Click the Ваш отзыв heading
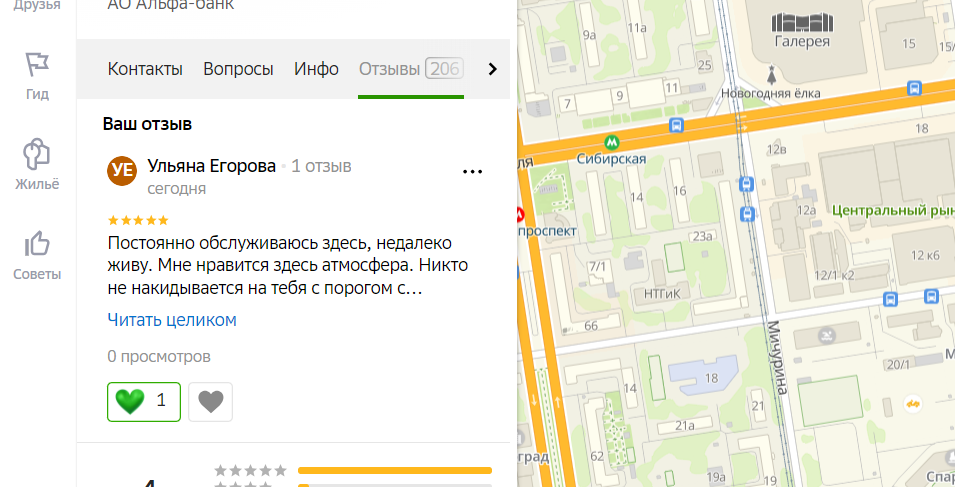Screen dimensions: 955x487 (x=147, y=124)
